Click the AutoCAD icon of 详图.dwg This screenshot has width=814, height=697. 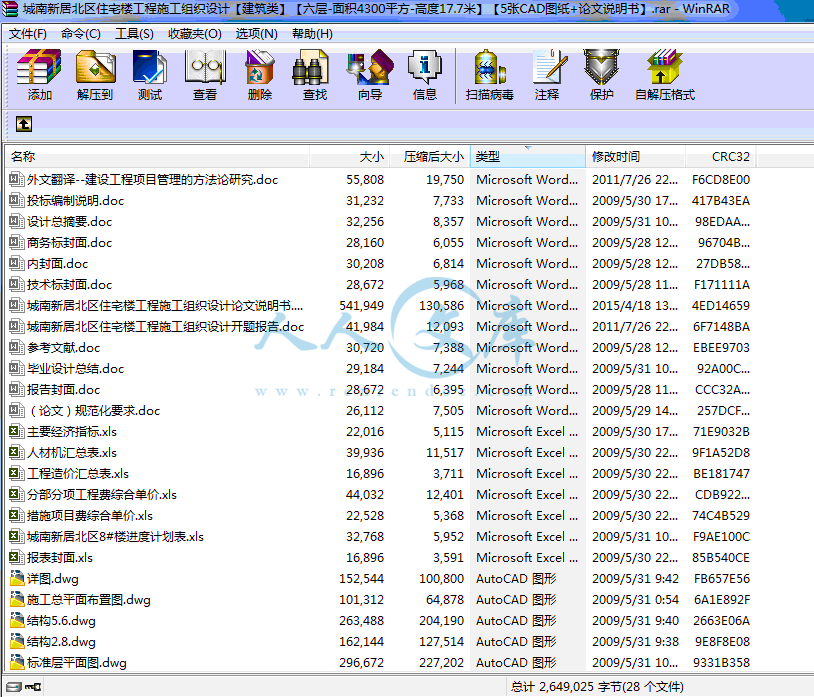pos(17,578)
